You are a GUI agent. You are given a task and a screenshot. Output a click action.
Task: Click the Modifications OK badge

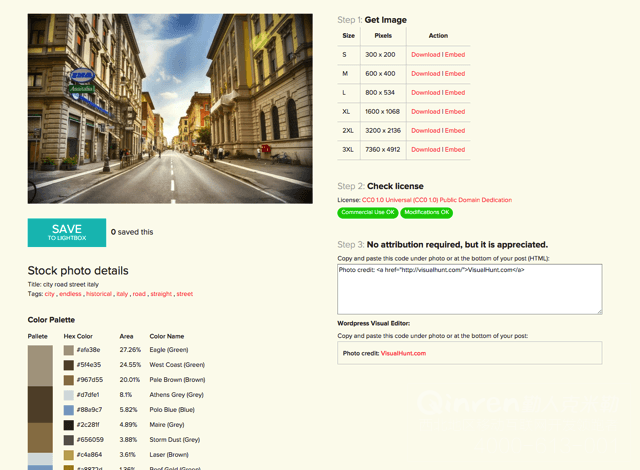[x=427, y=213]
